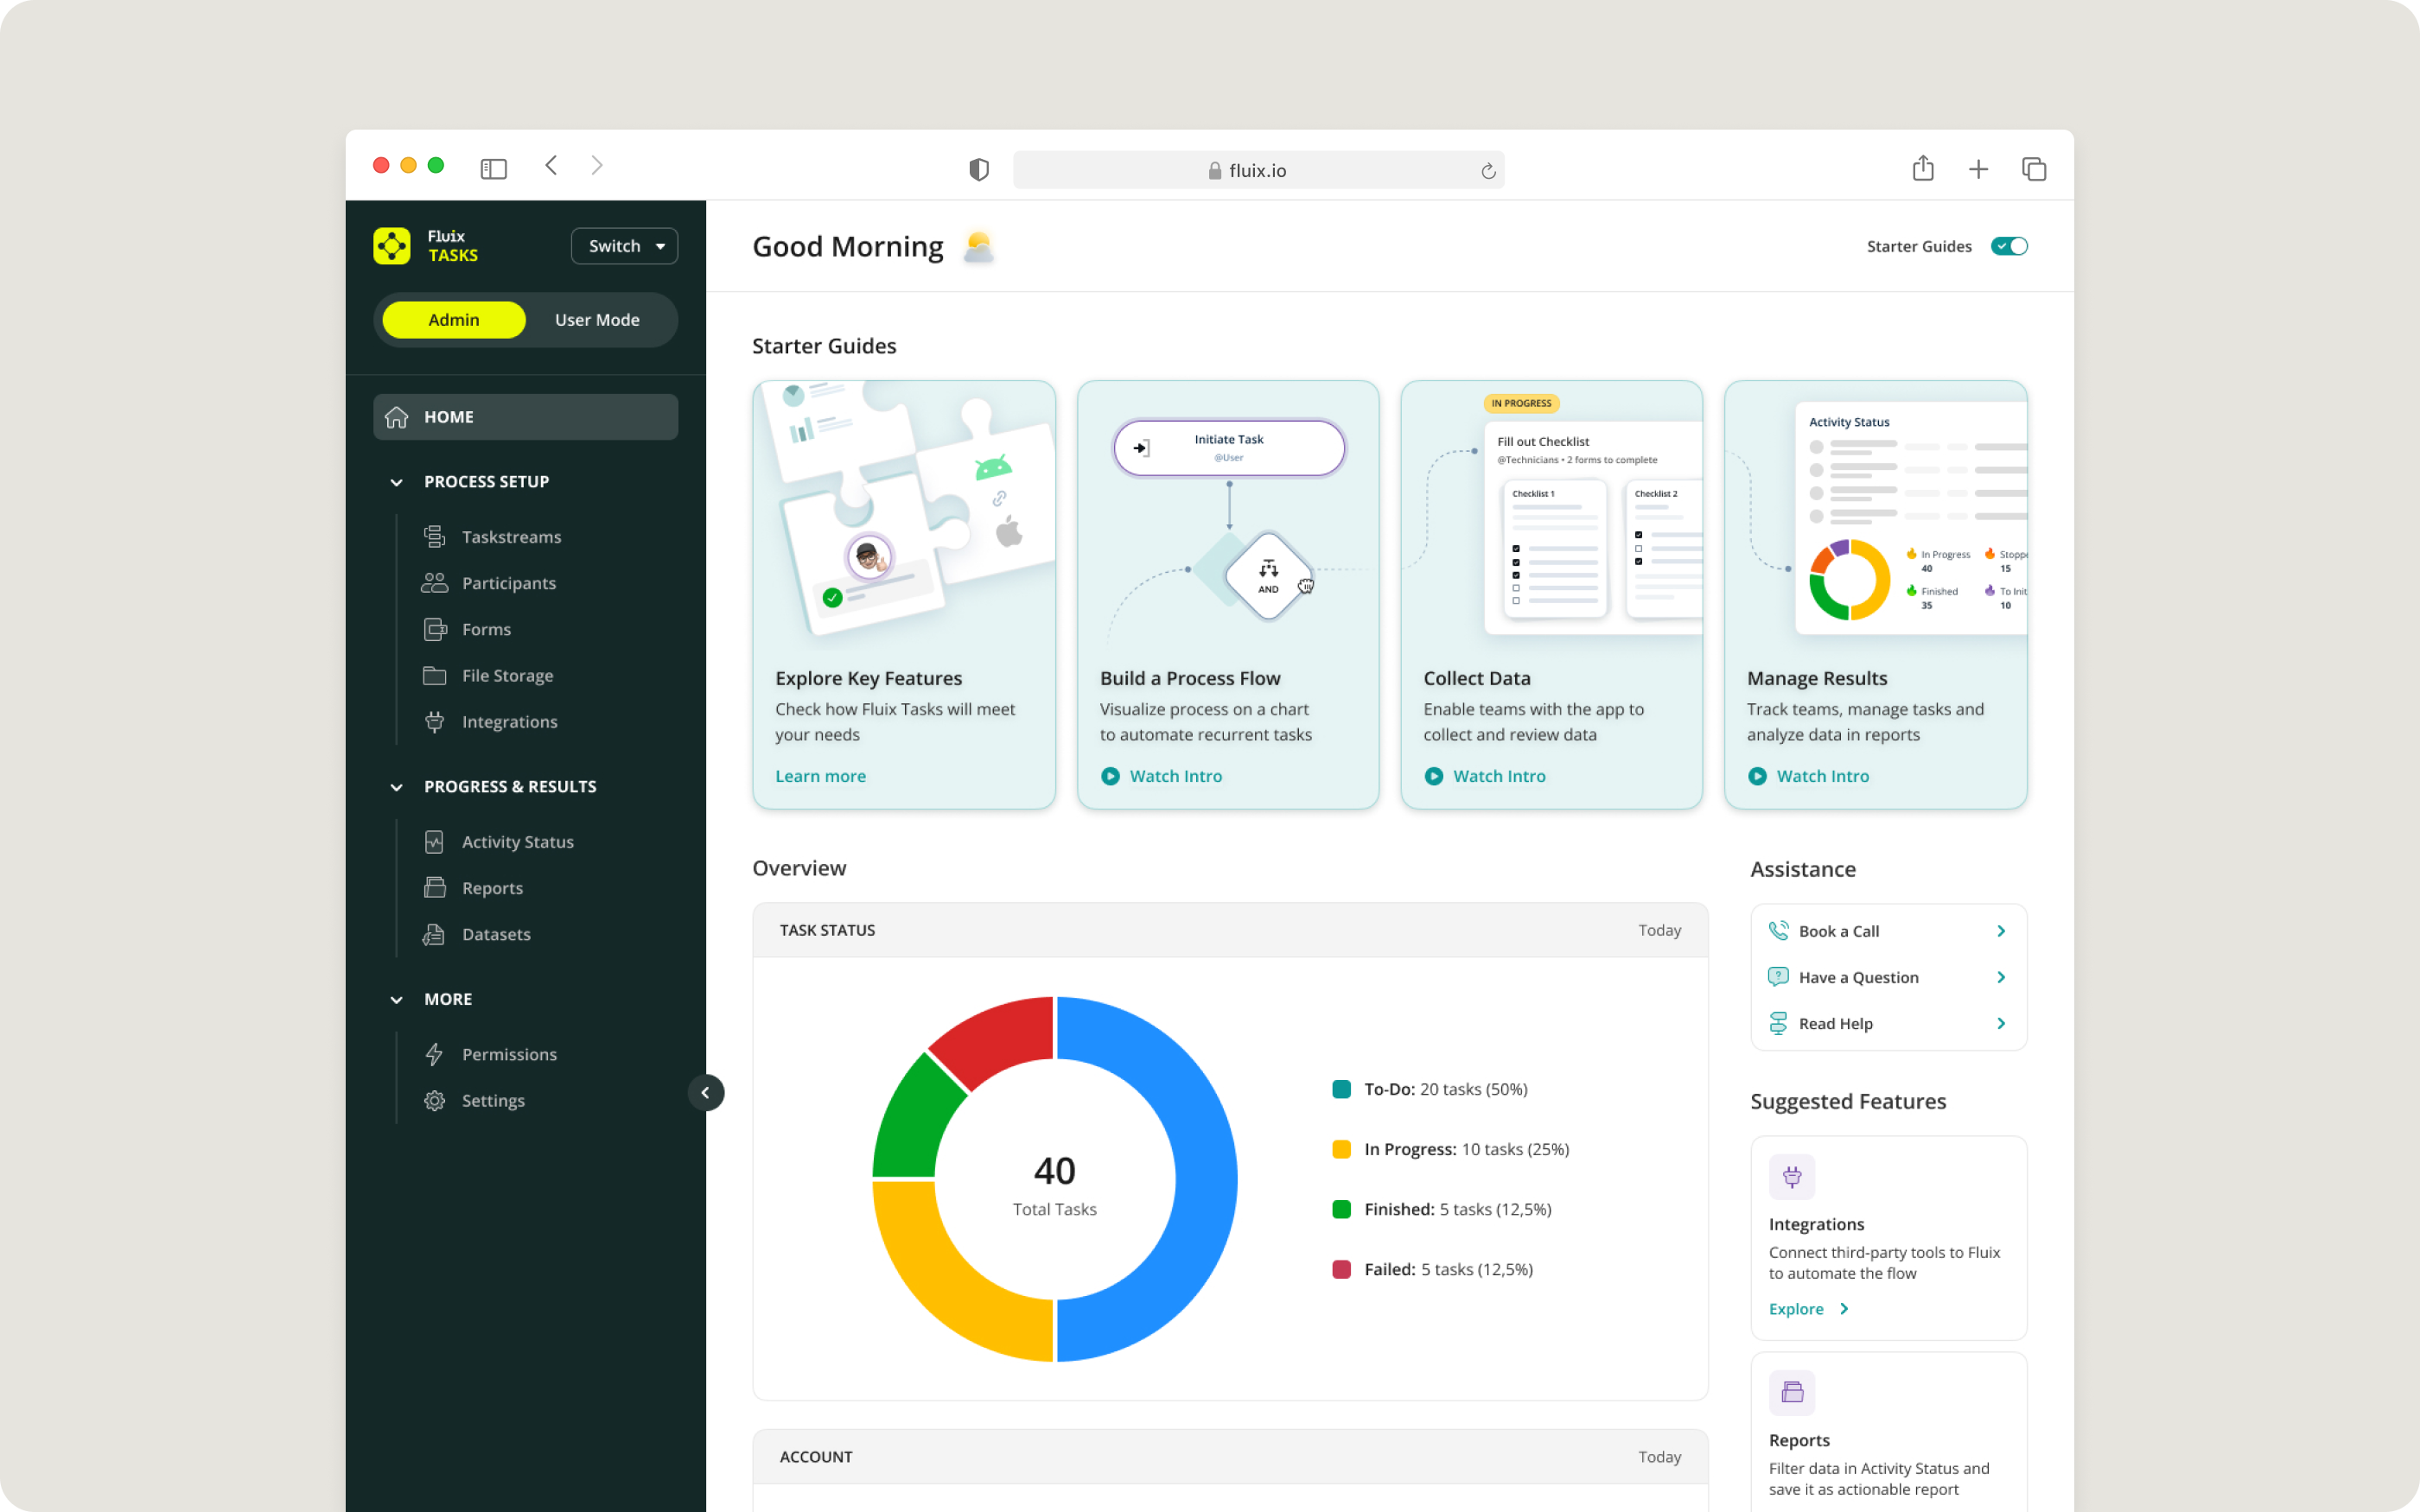Click the To-Do teal legend swatch
2420x1512 pixels.
[1341, 1089]
